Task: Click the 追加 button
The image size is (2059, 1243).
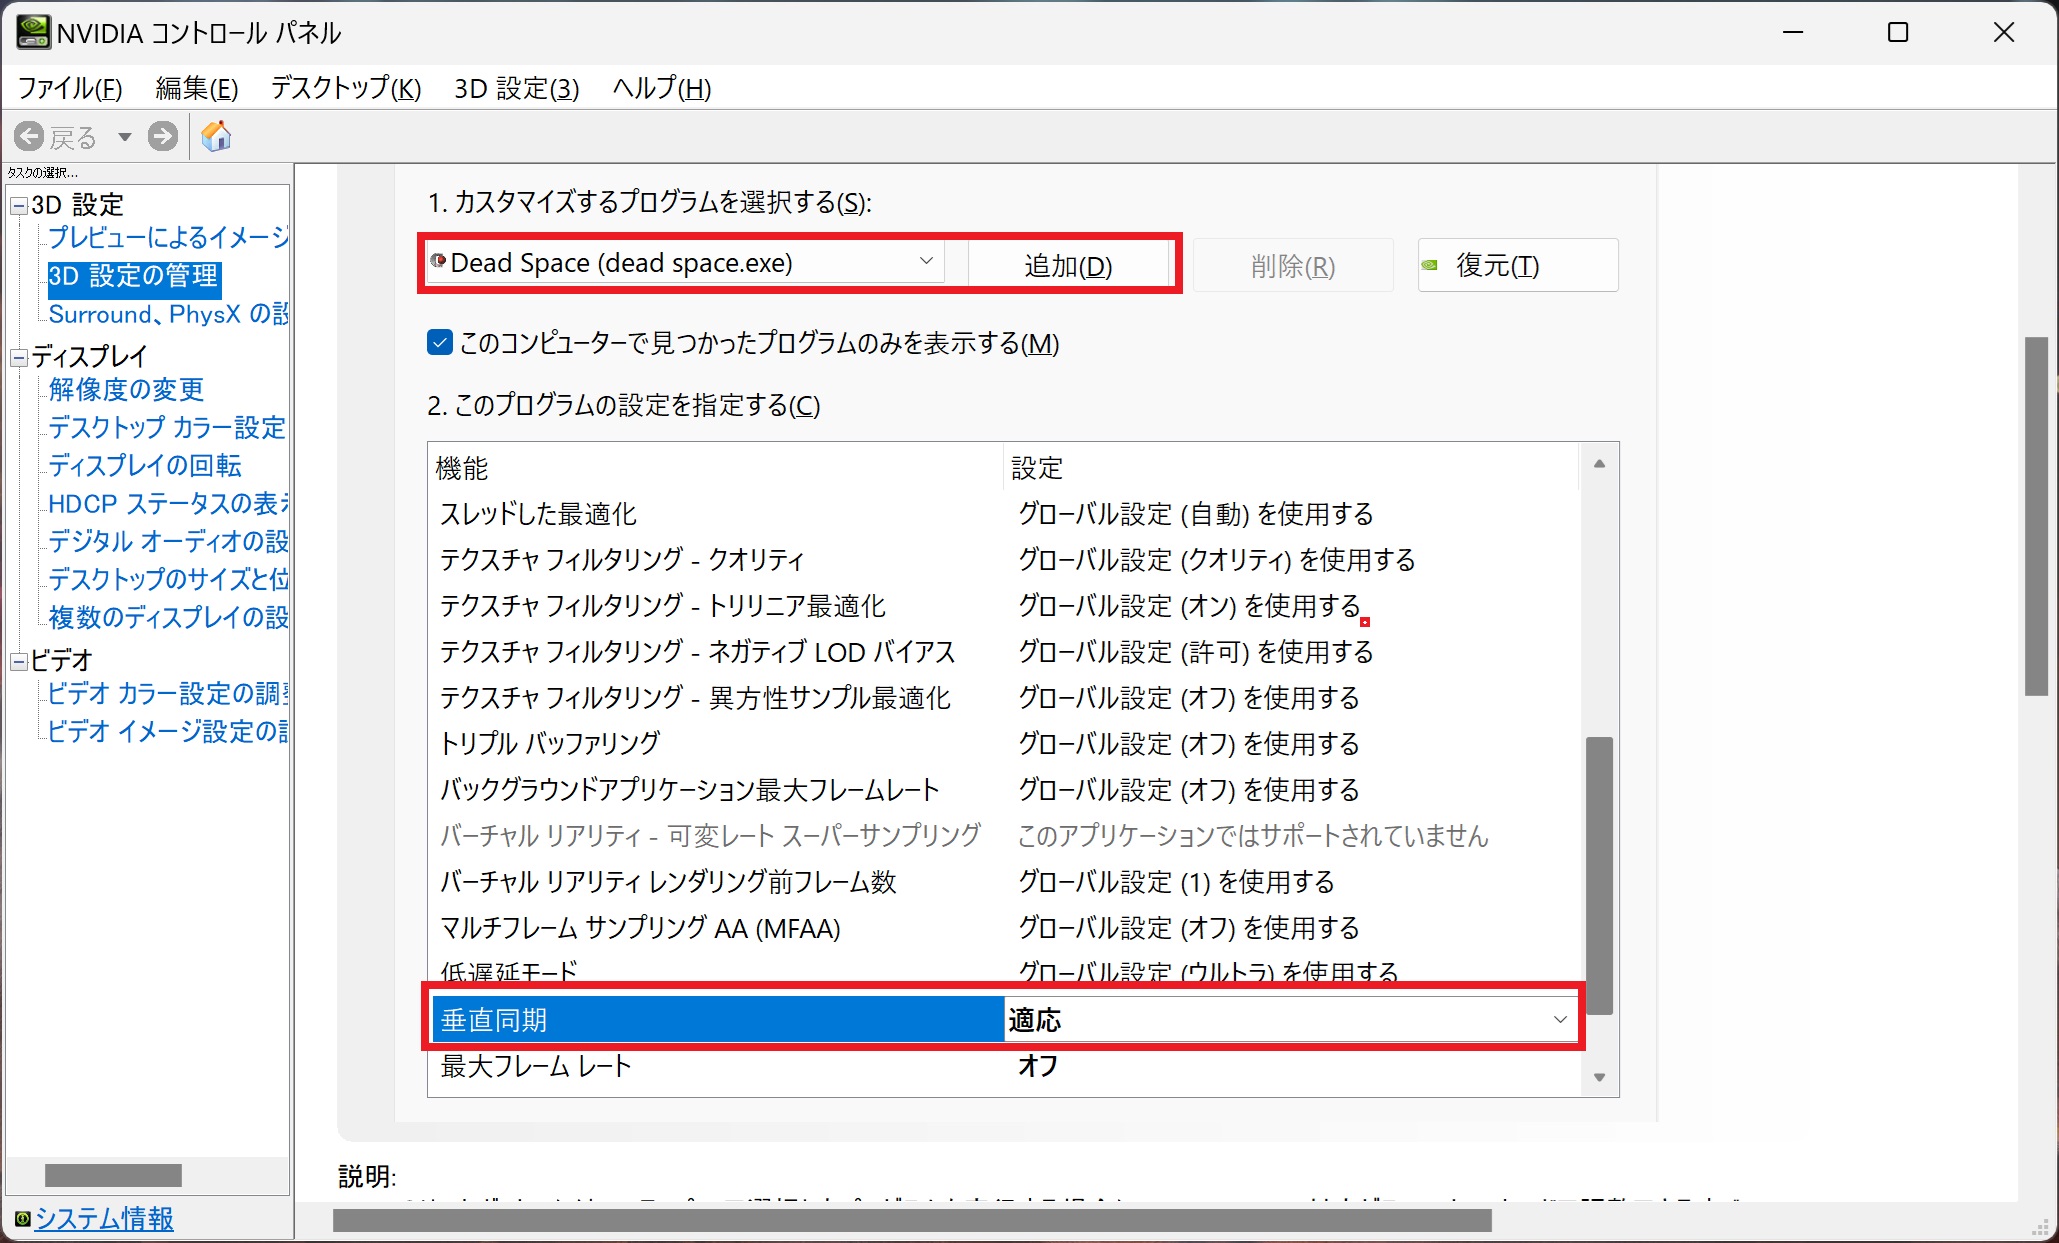Action: tap(1068, 265)
